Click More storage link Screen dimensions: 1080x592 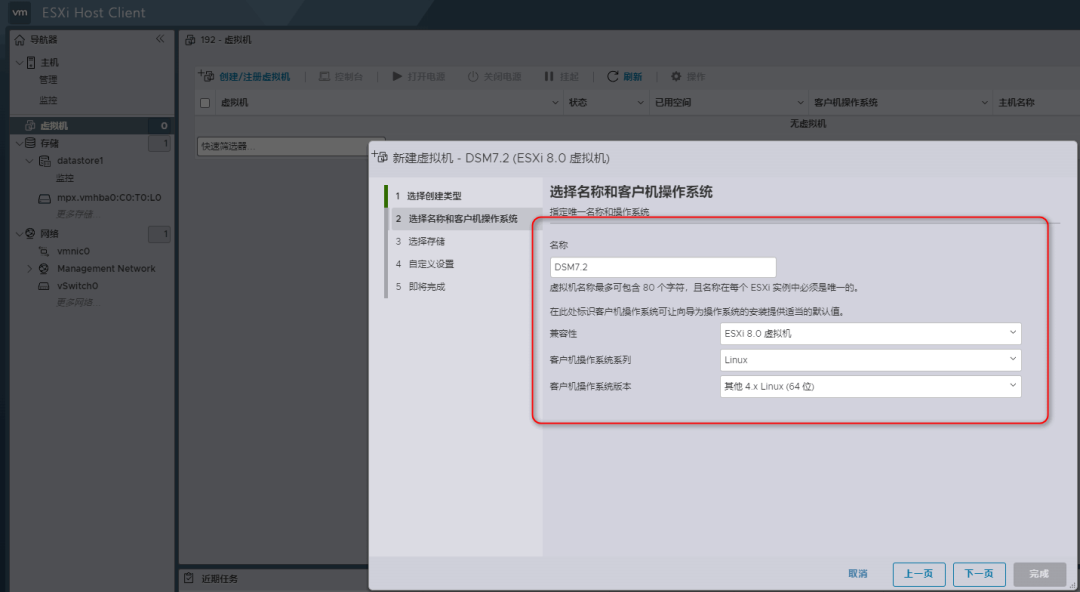pos(78,214)
